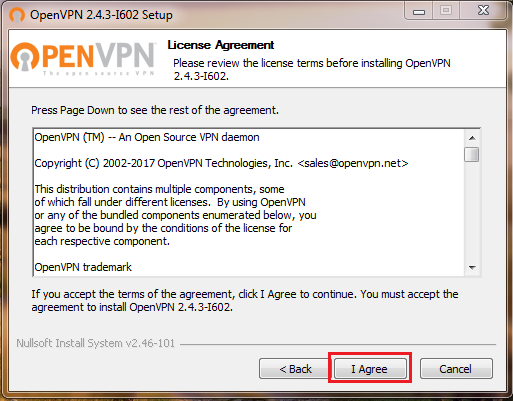Screen dimensions: 513x401
Task: Click the Copyright 2002-2017 line
Action: click(221, 163)
